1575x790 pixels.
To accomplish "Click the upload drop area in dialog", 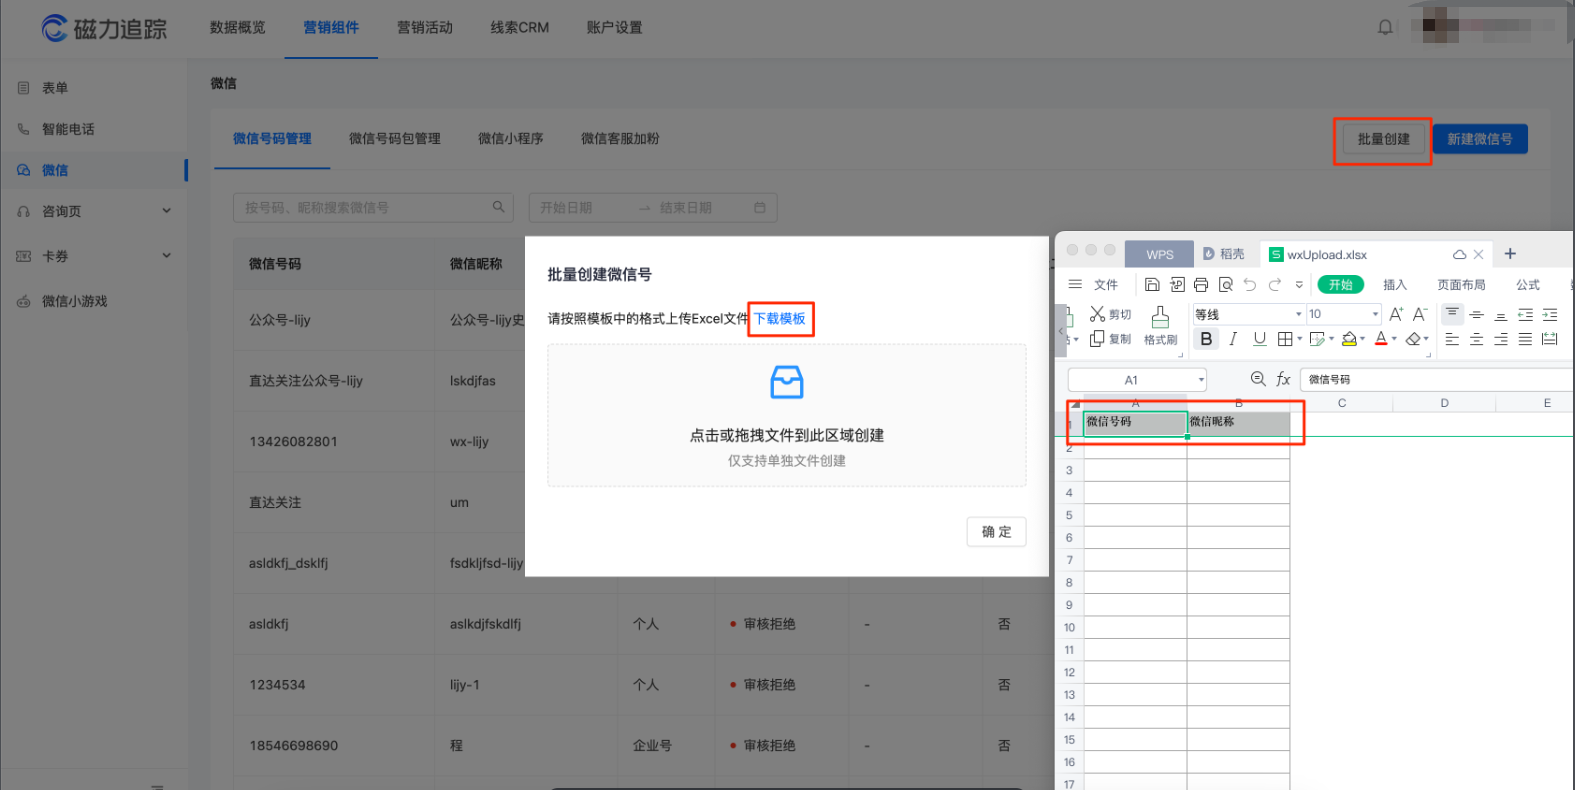I will [x=787, y=416].
